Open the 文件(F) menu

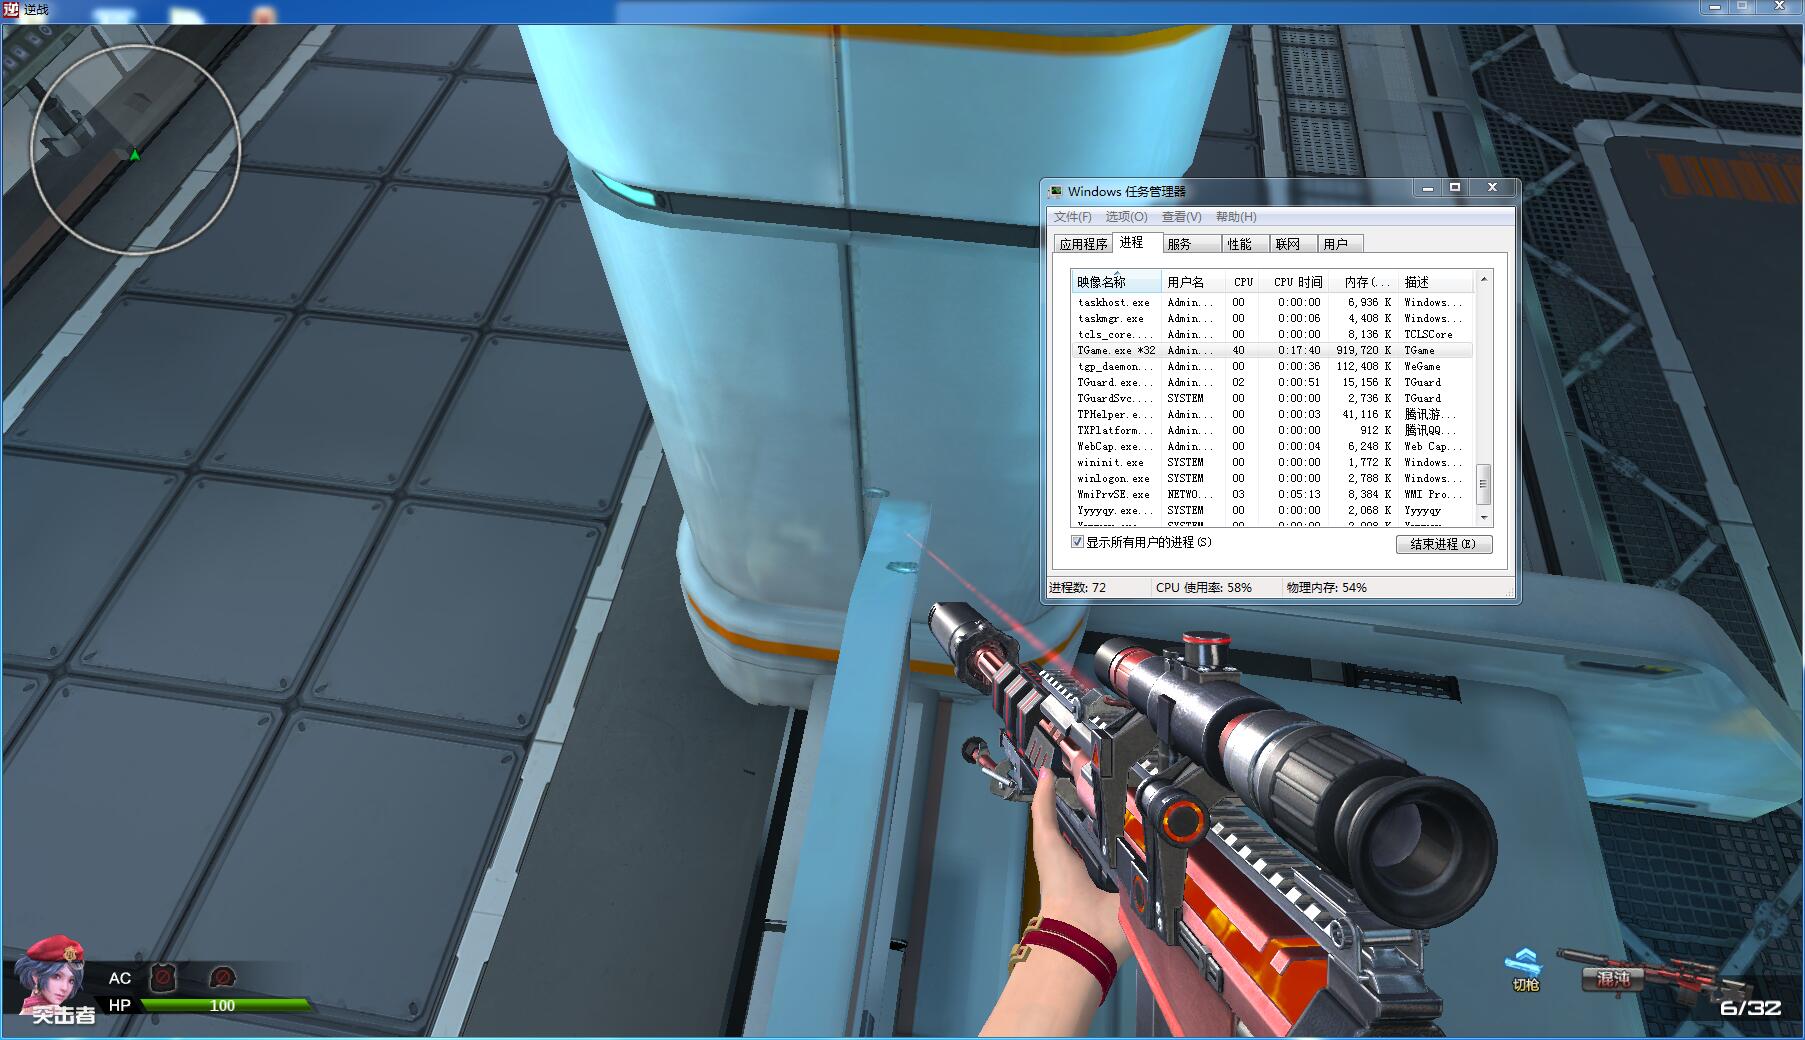click(1072, 217)
